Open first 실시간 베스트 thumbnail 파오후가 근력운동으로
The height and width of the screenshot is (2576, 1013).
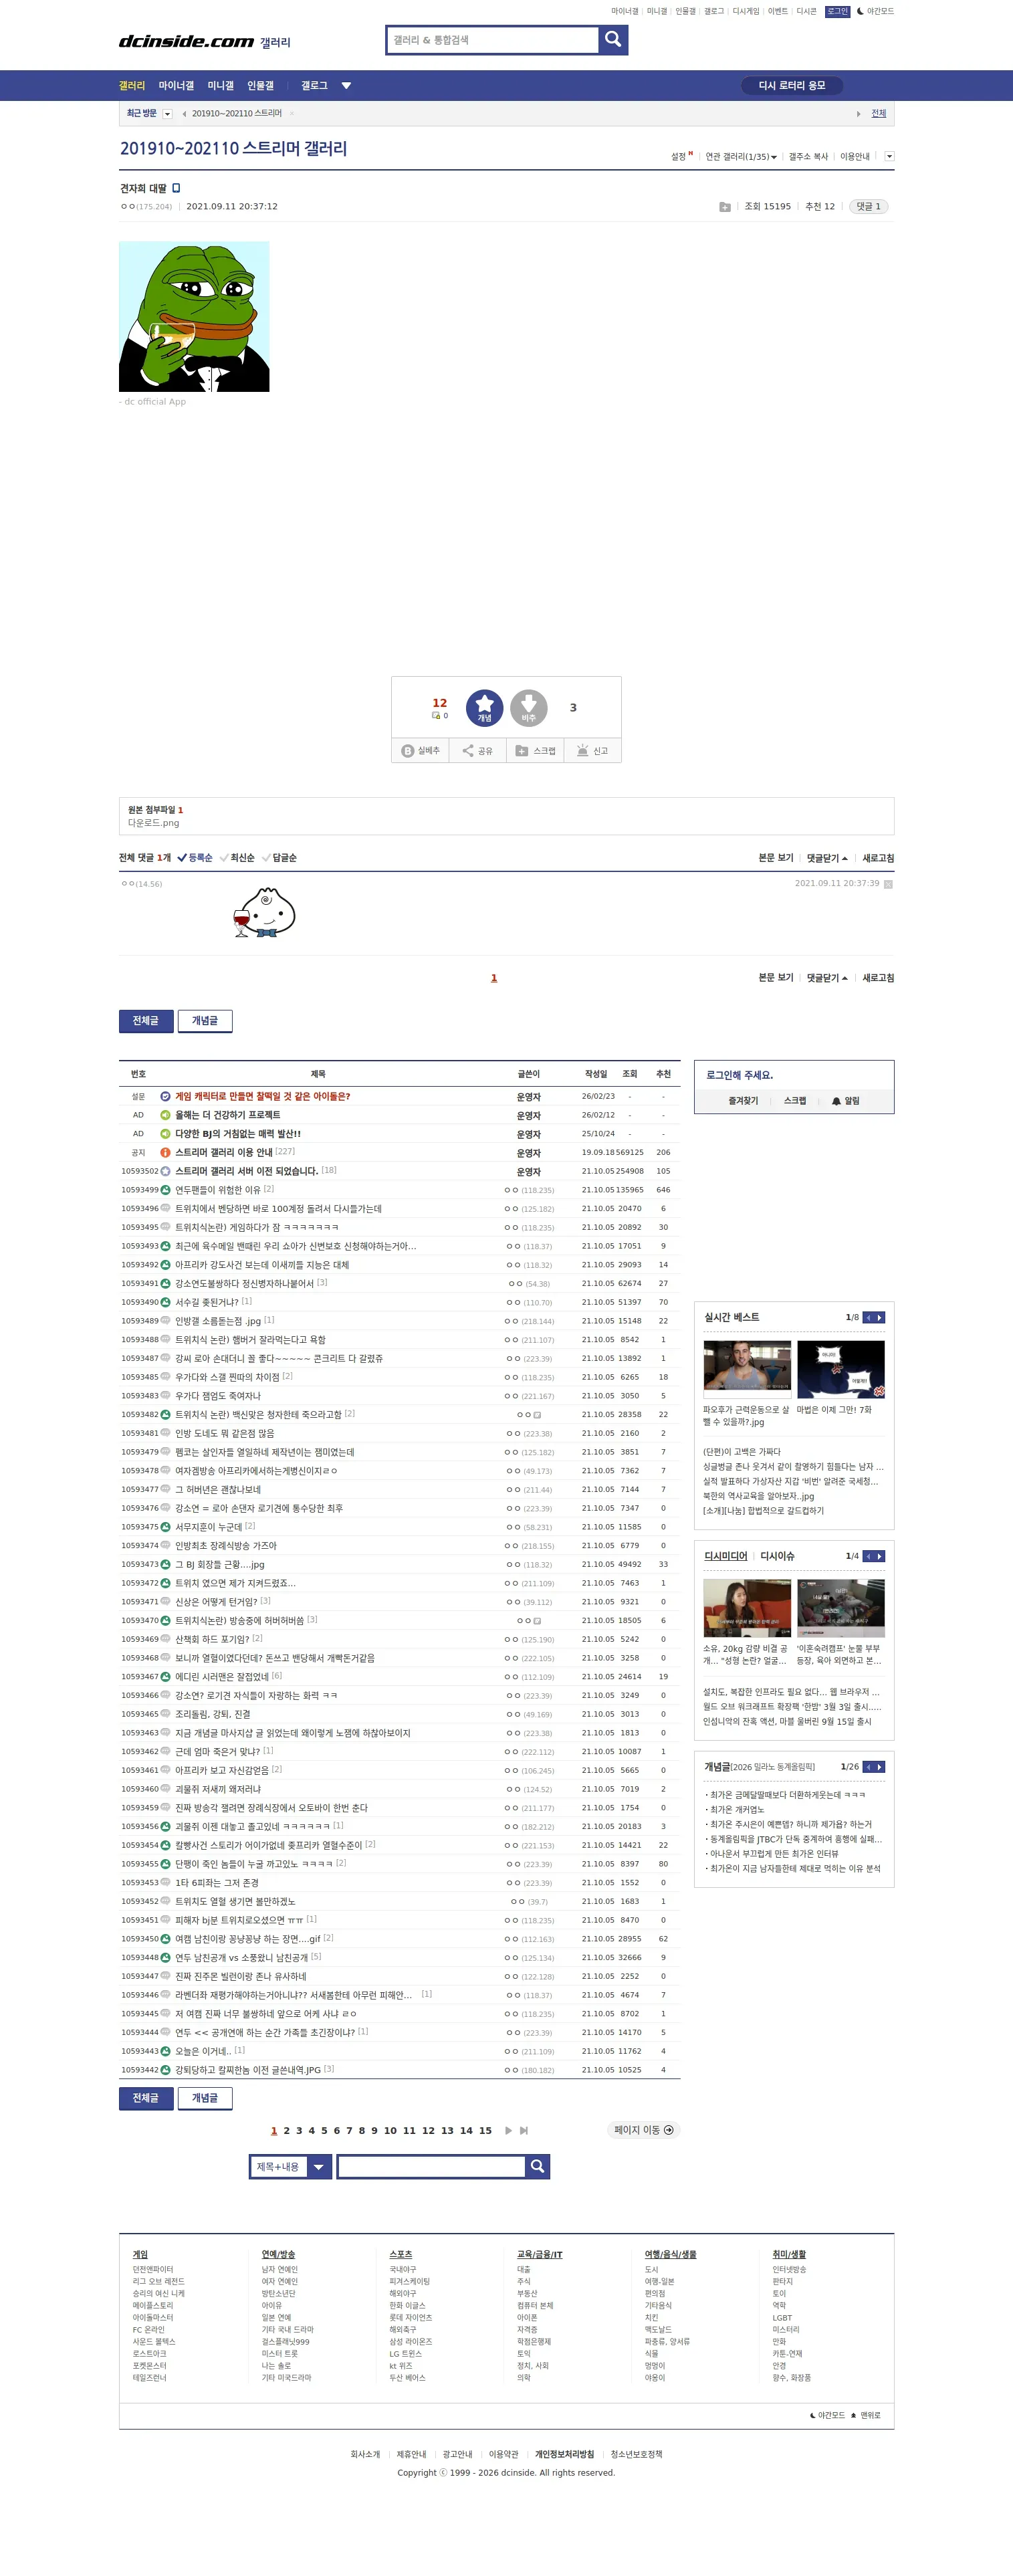click(x=747, y=1368)
